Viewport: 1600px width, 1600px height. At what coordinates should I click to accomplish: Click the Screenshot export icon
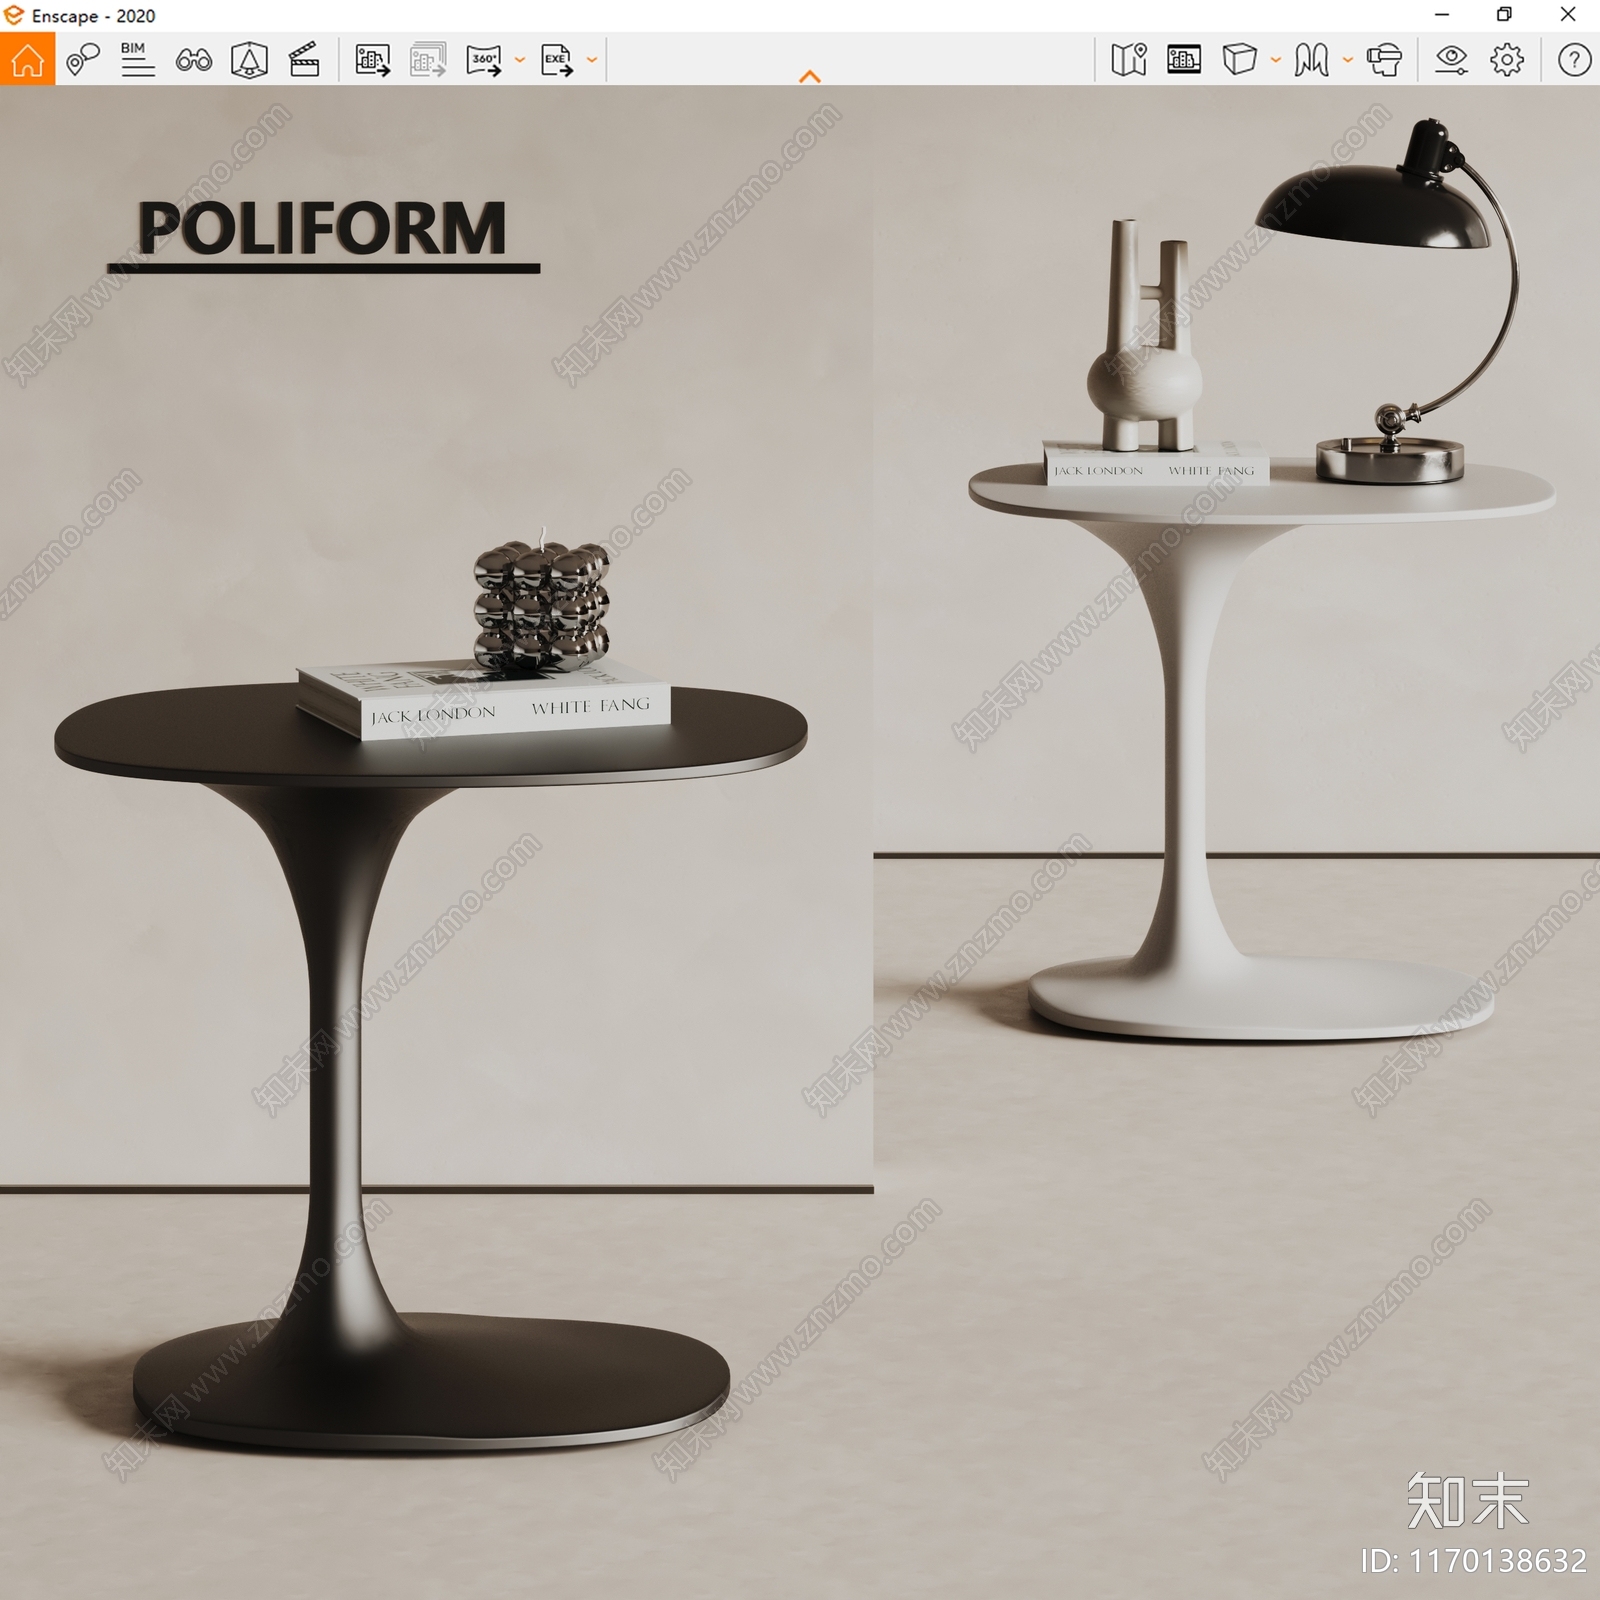(x=372, y=60)
